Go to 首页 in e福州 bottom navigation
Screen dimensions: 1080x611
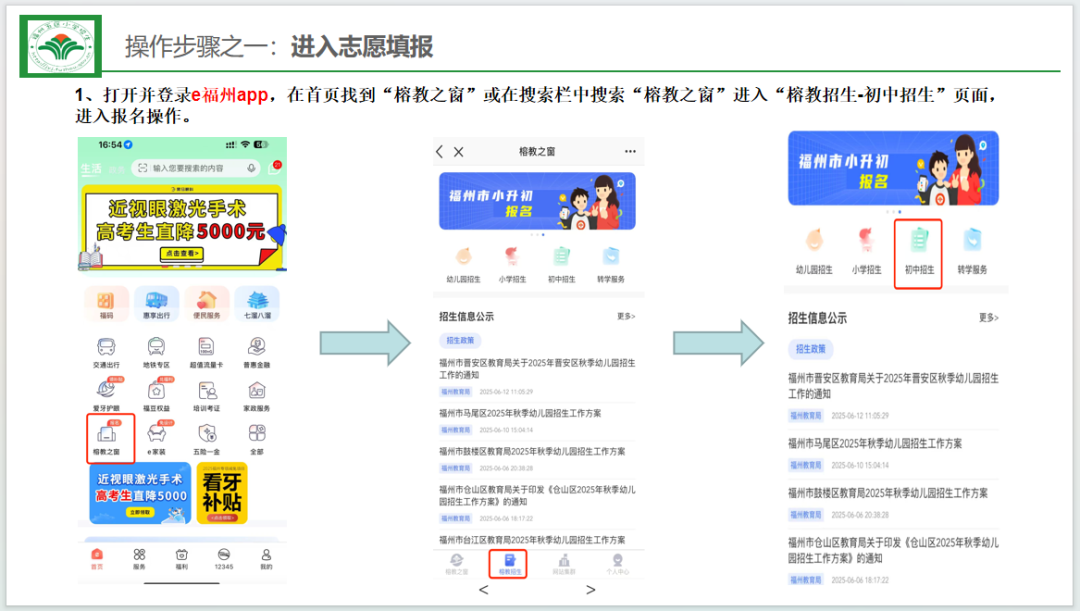(97, 559)
